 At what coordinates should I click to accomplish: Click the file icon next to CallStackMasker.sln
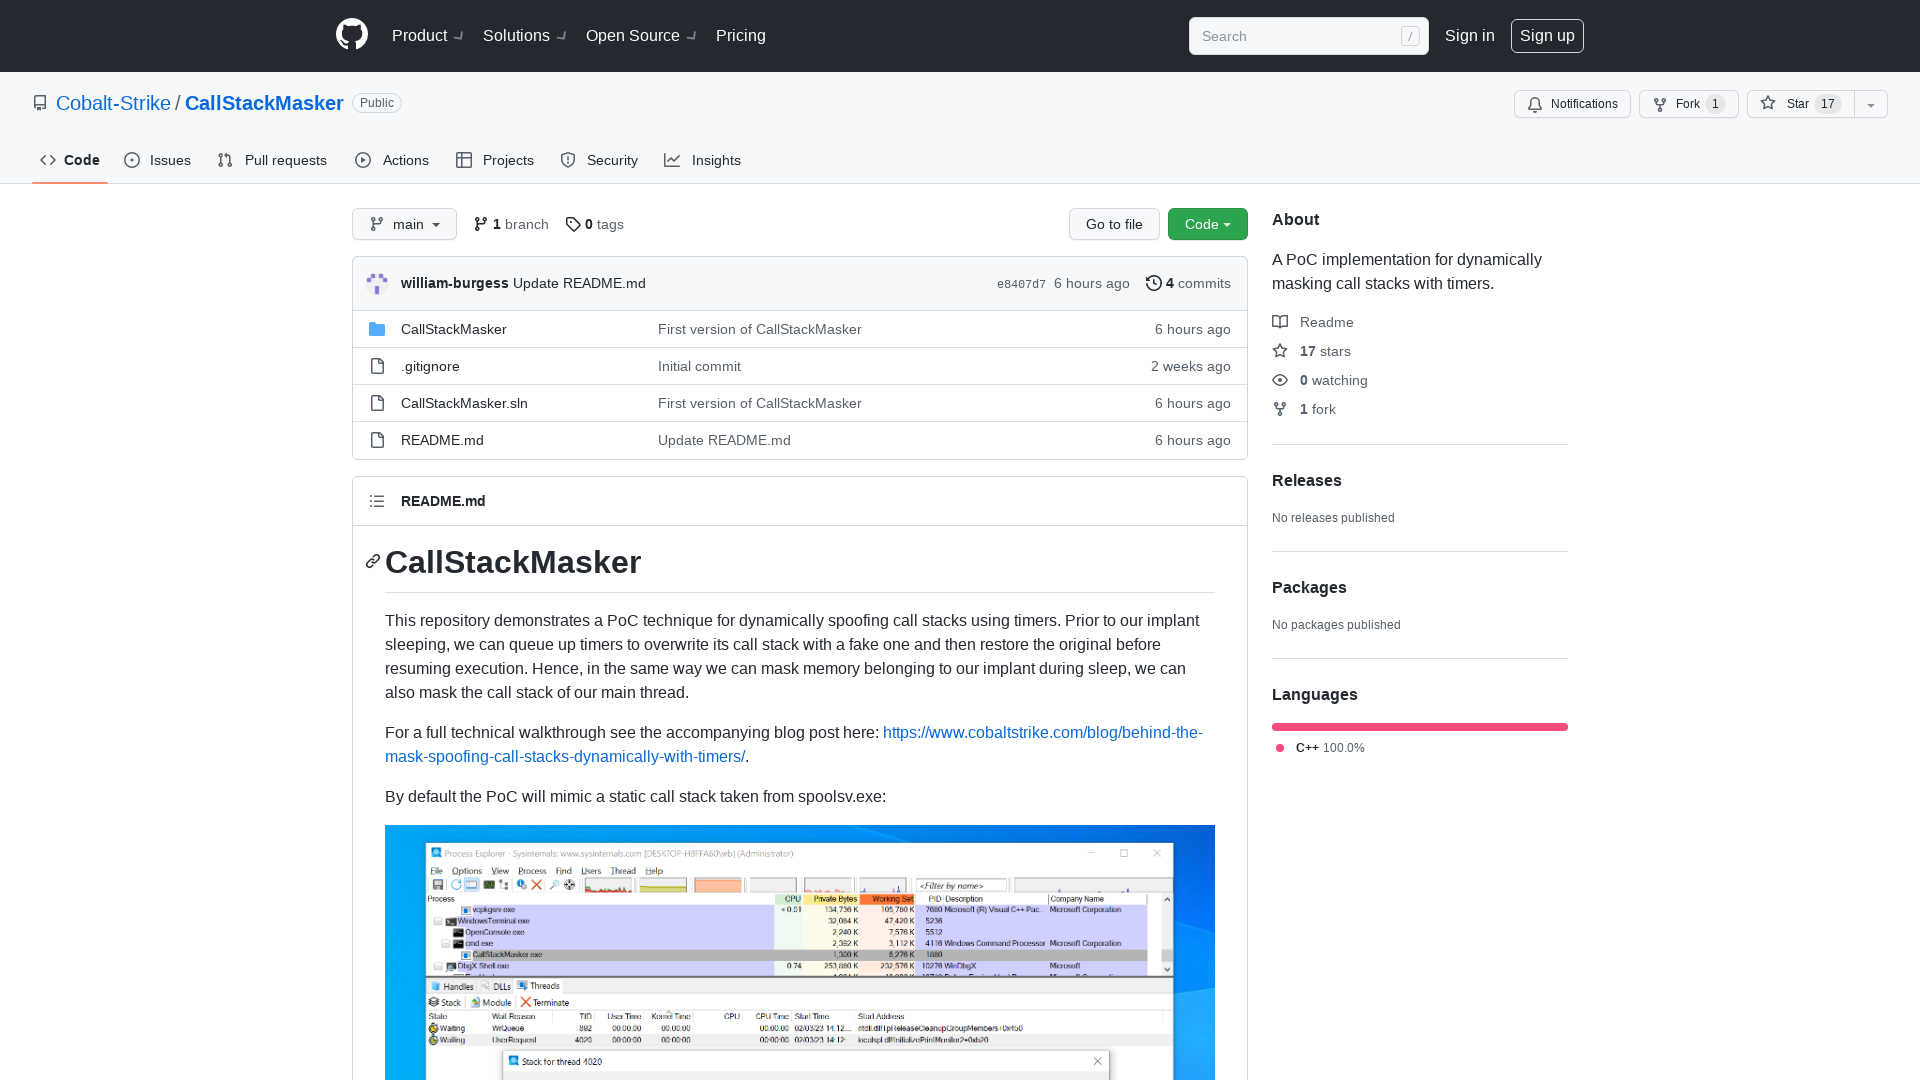point(377,403)
